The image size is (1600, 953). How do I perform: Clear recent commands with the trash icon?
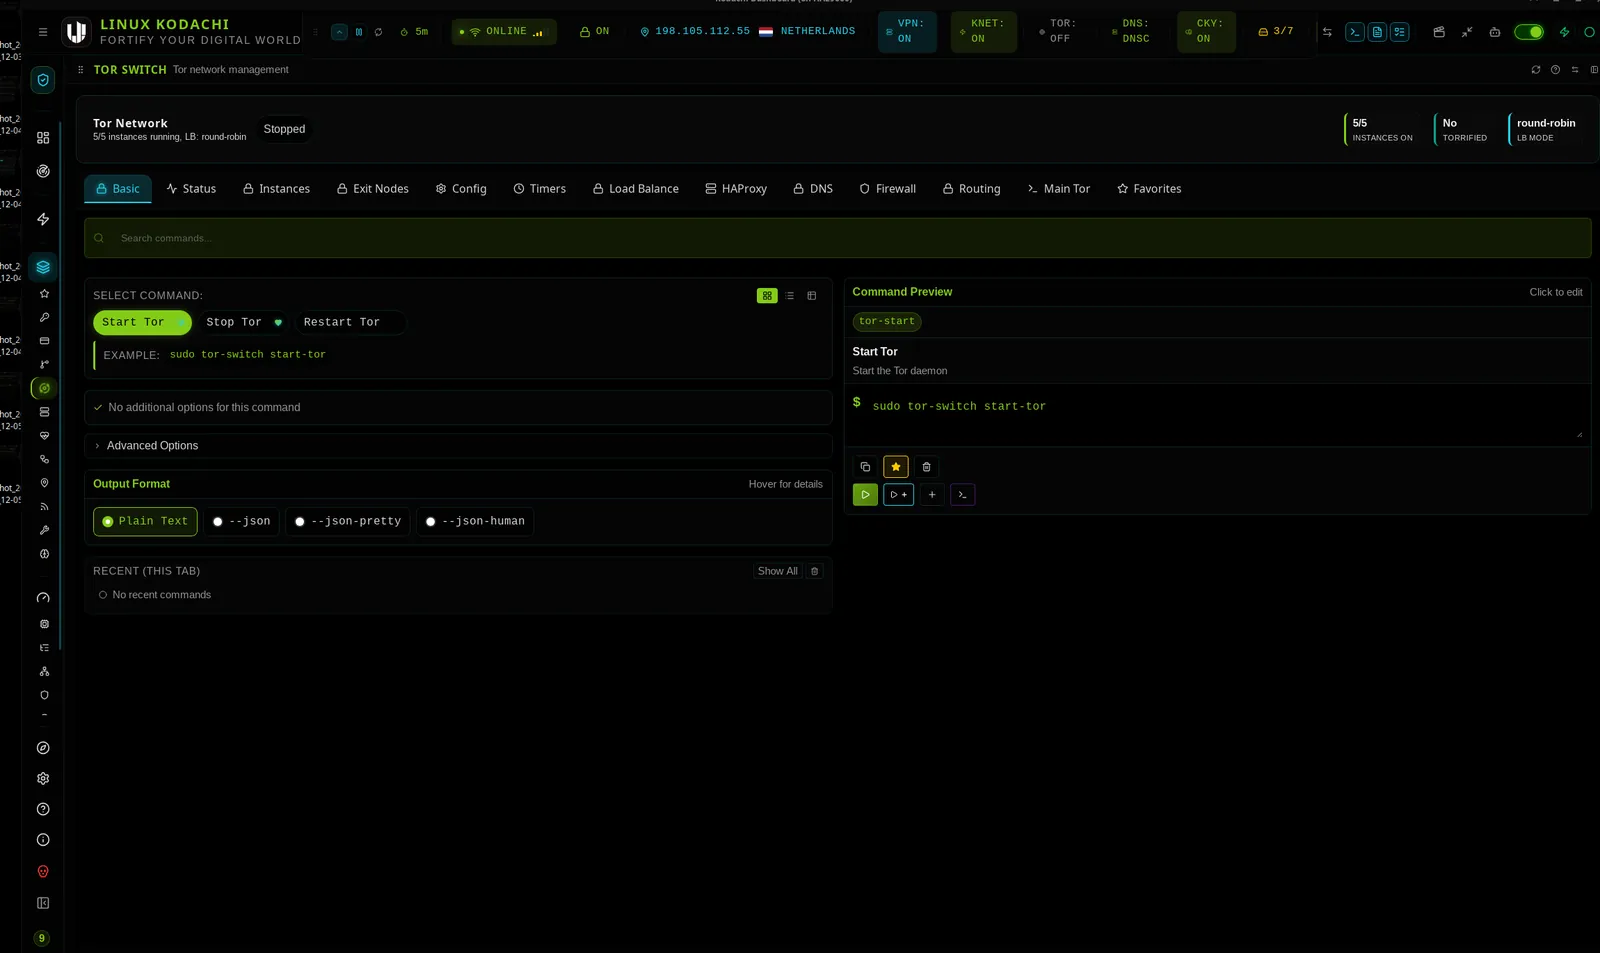815,572
